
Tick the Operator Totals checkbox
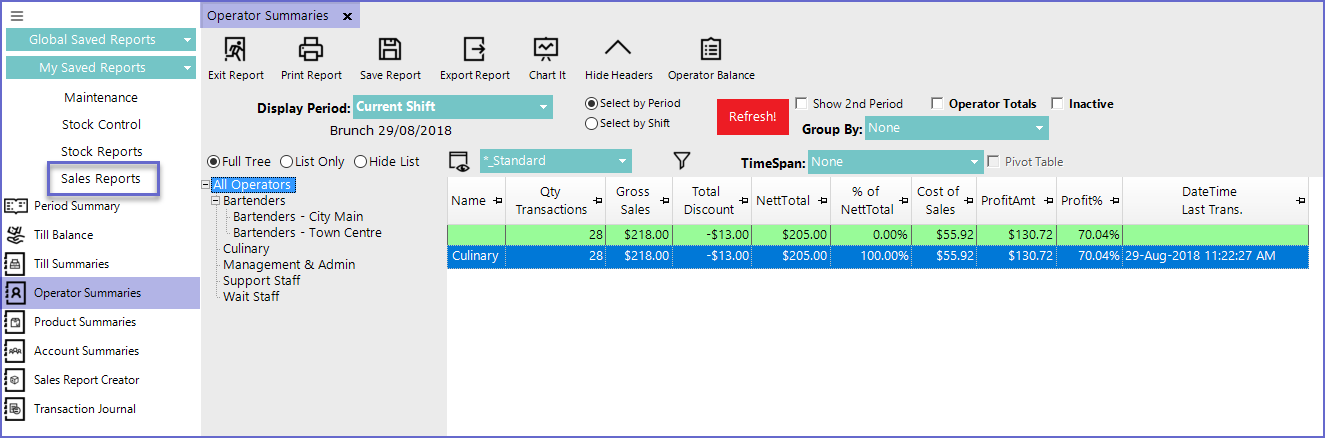pyautogui.click(x=937, y=103)
